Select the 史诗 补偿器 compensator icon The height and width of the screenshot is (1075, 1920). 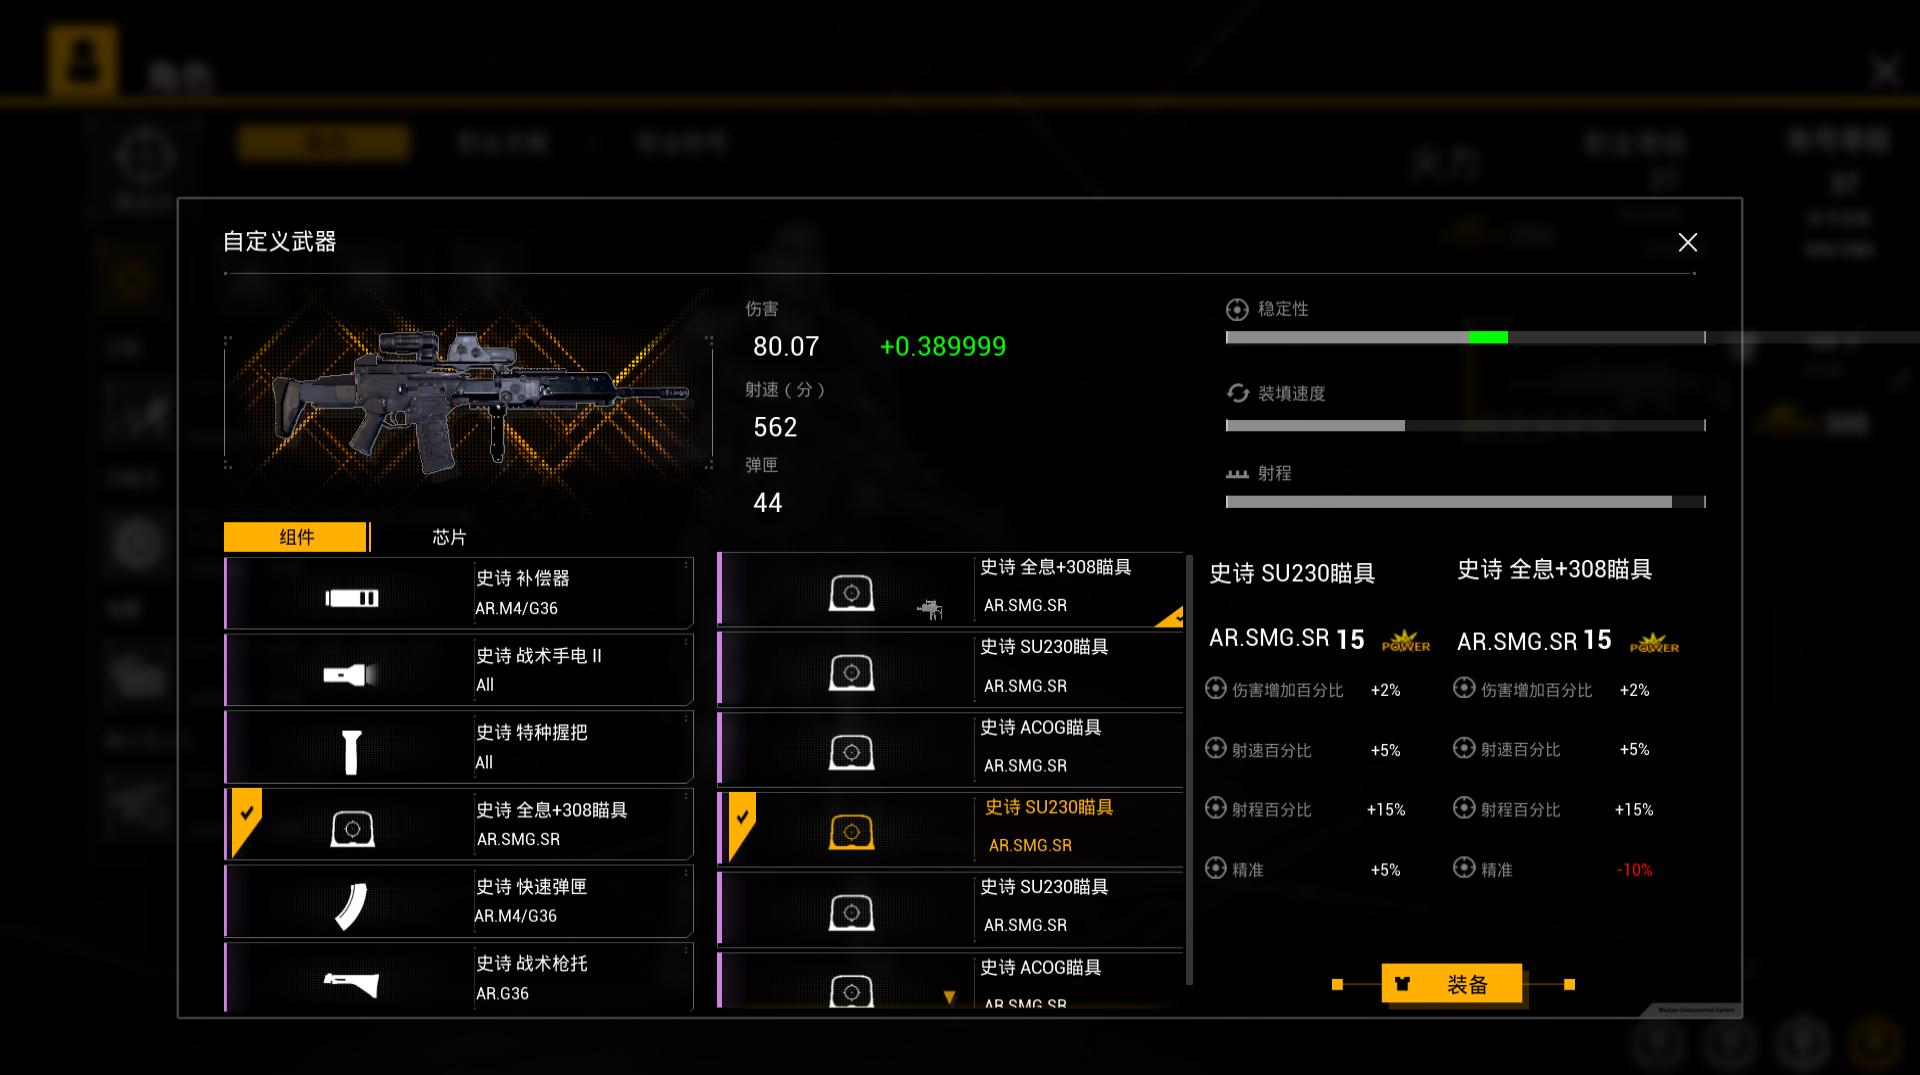[x=352, y=598]
